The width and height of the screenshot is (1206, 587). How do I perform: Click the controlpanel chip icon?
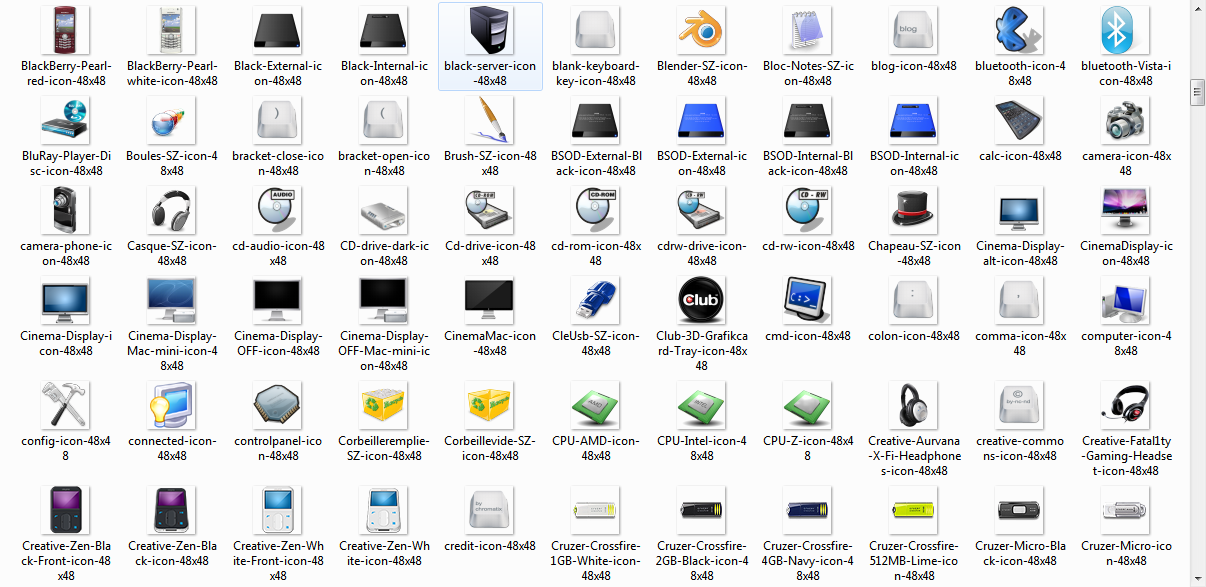point(278,405)
